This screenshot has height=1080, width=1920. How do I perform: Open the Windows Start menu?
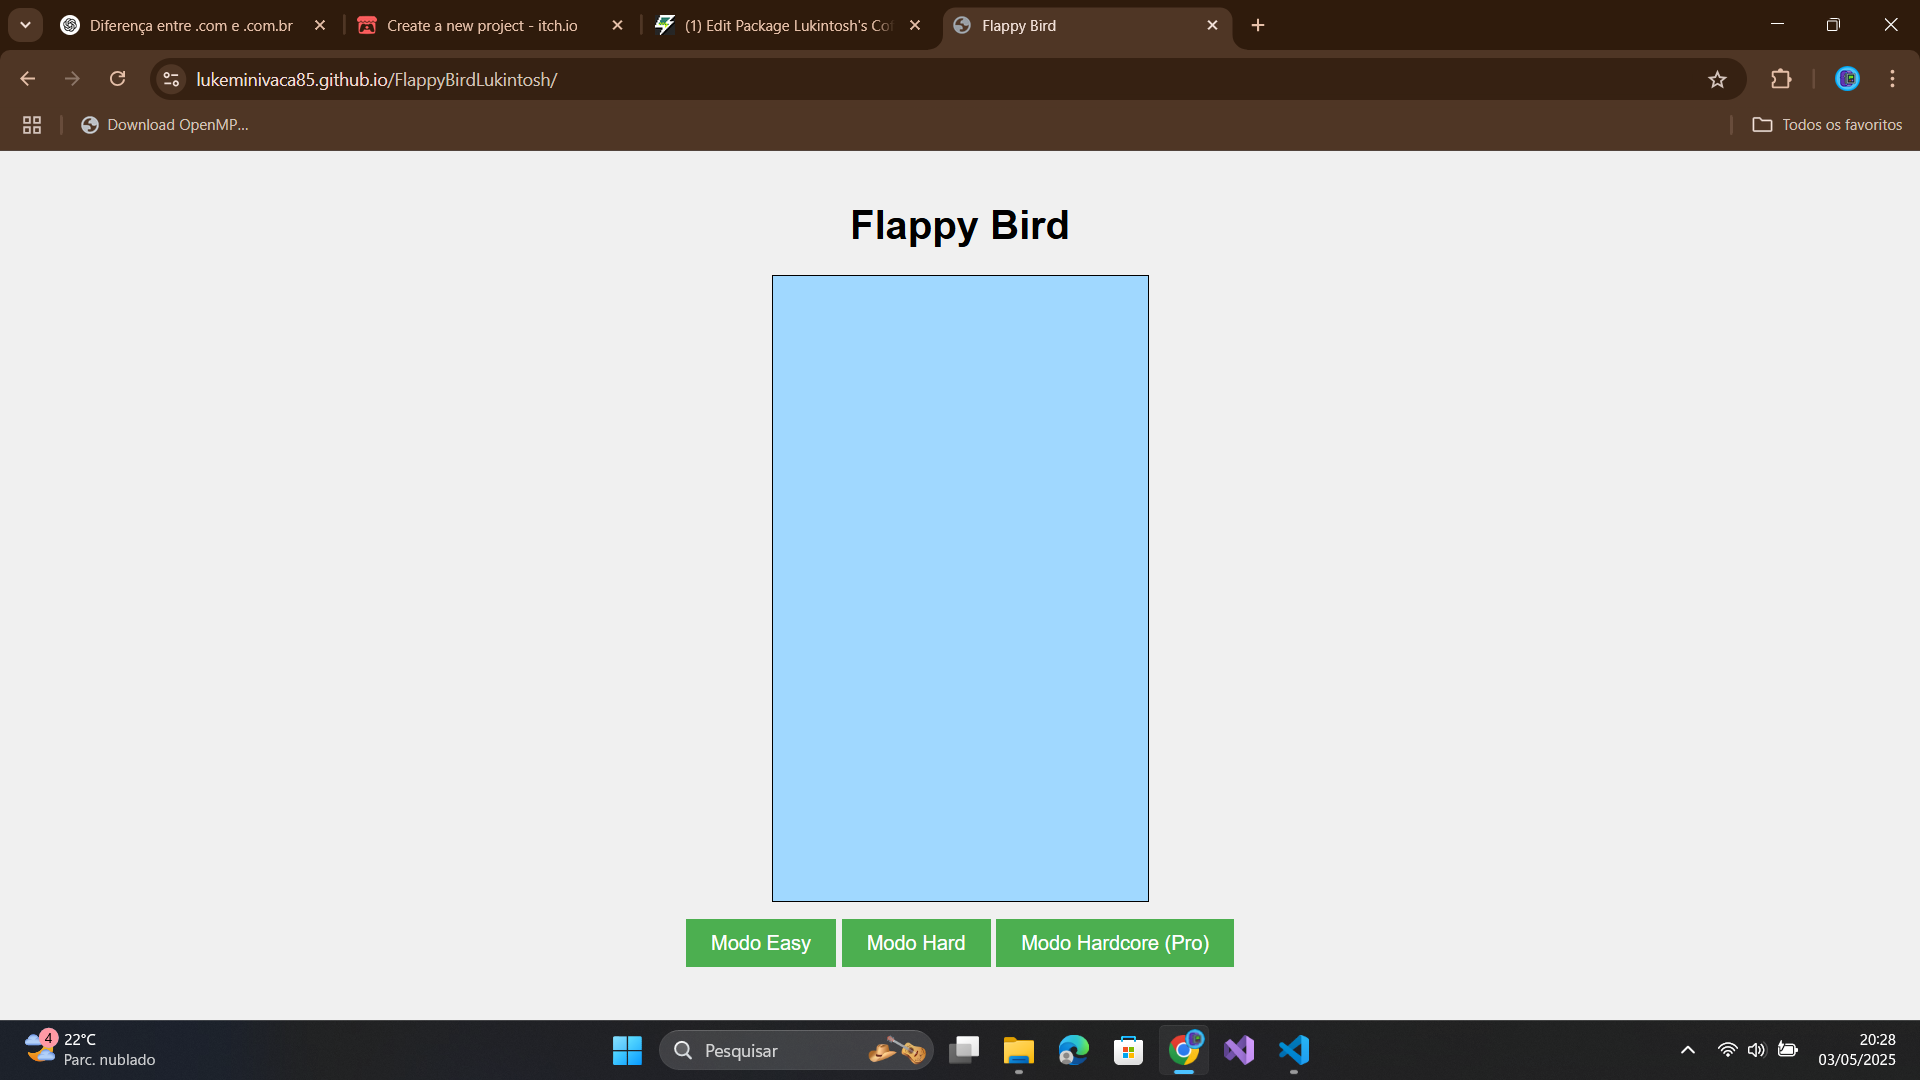pyautogui.click(x=627, y=1050)
